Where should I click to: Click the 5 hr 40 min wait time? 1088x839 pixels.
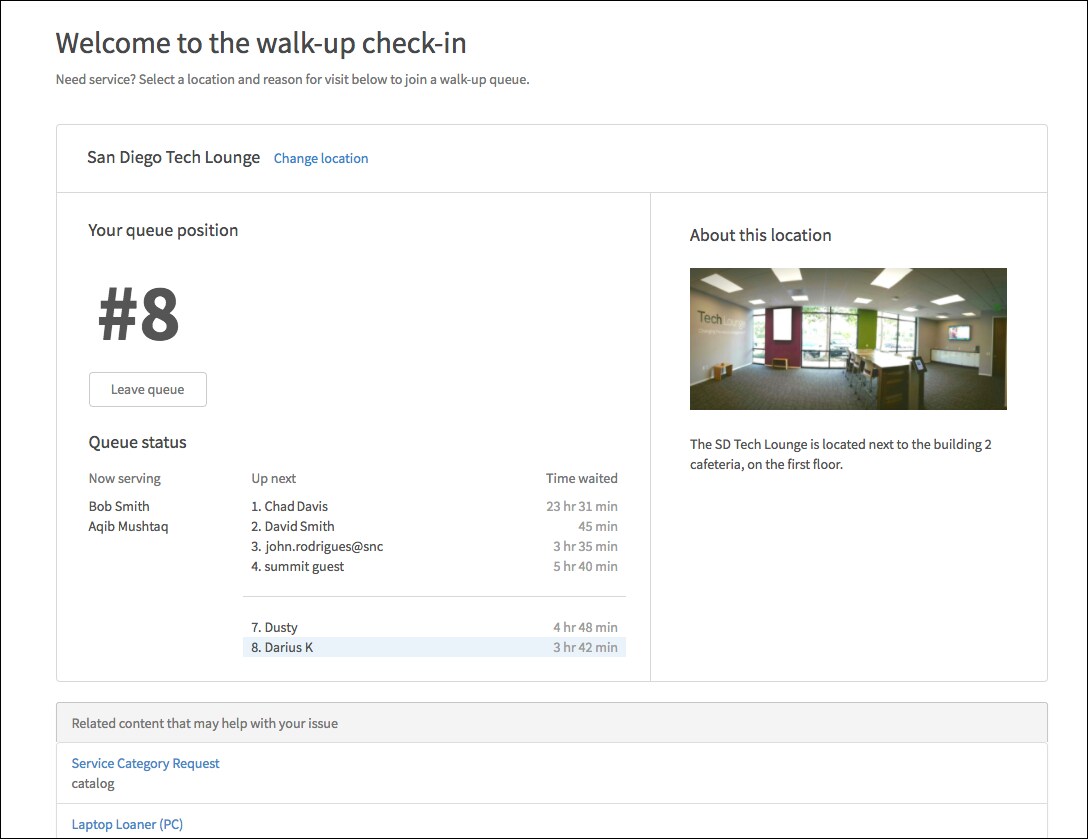[585, 567]
